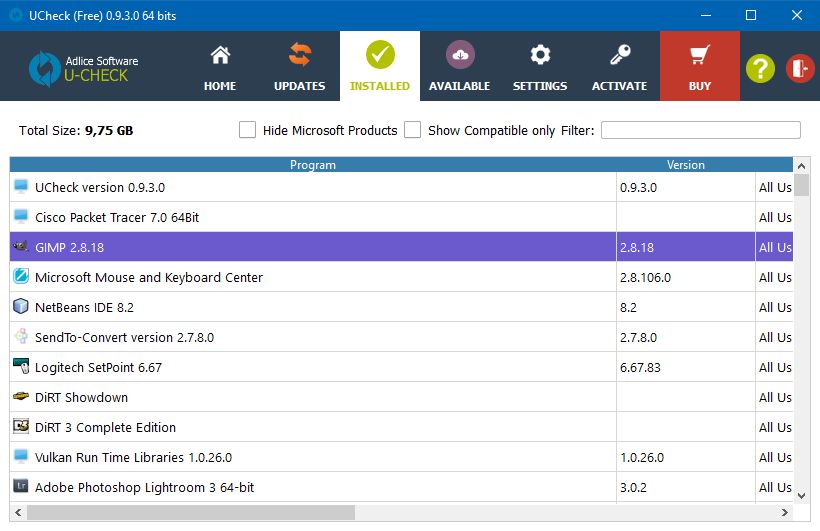Screen dimensions: 820x531
Task: Click the red exit door icon
Action: (x=800, y=68)
